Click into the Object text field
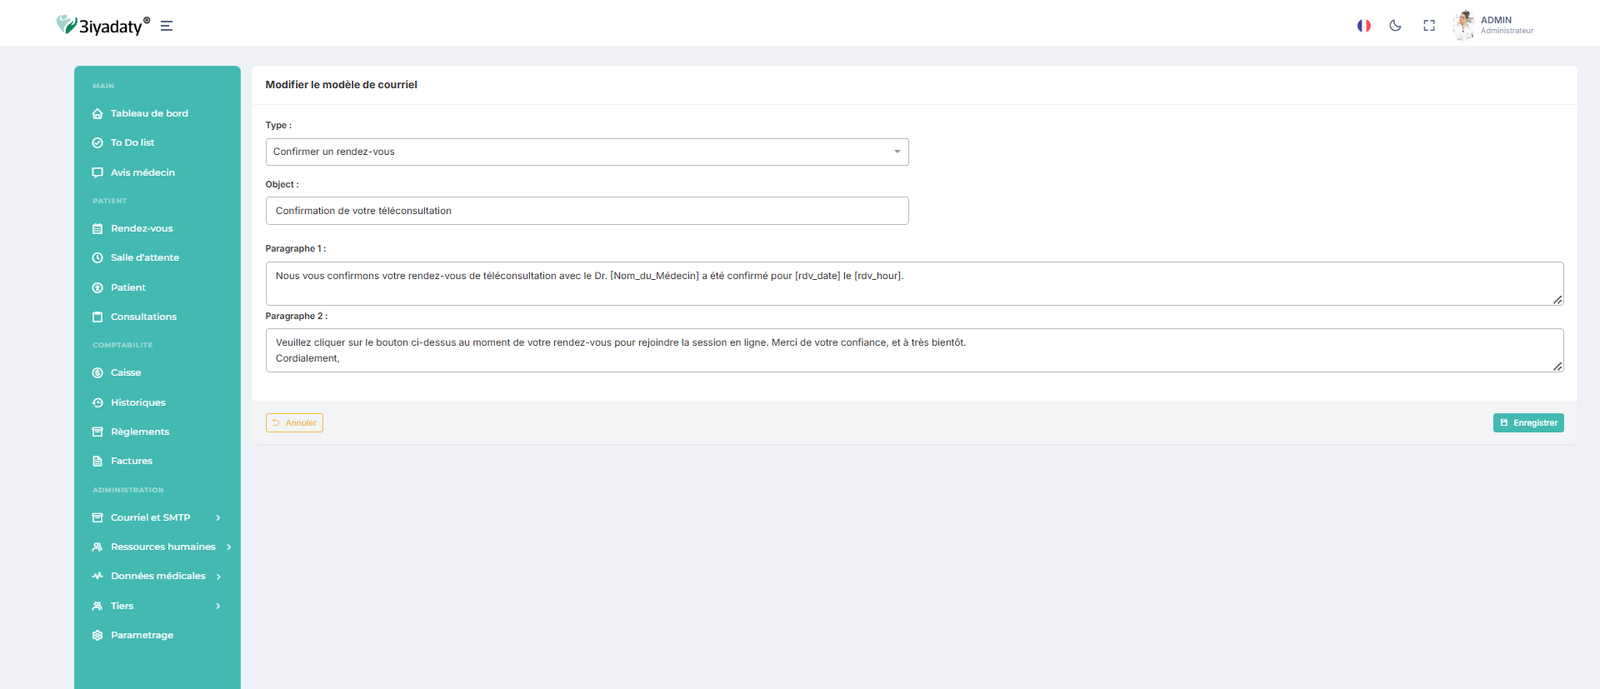Viewport: 1600px width, 689px height. 586,211
